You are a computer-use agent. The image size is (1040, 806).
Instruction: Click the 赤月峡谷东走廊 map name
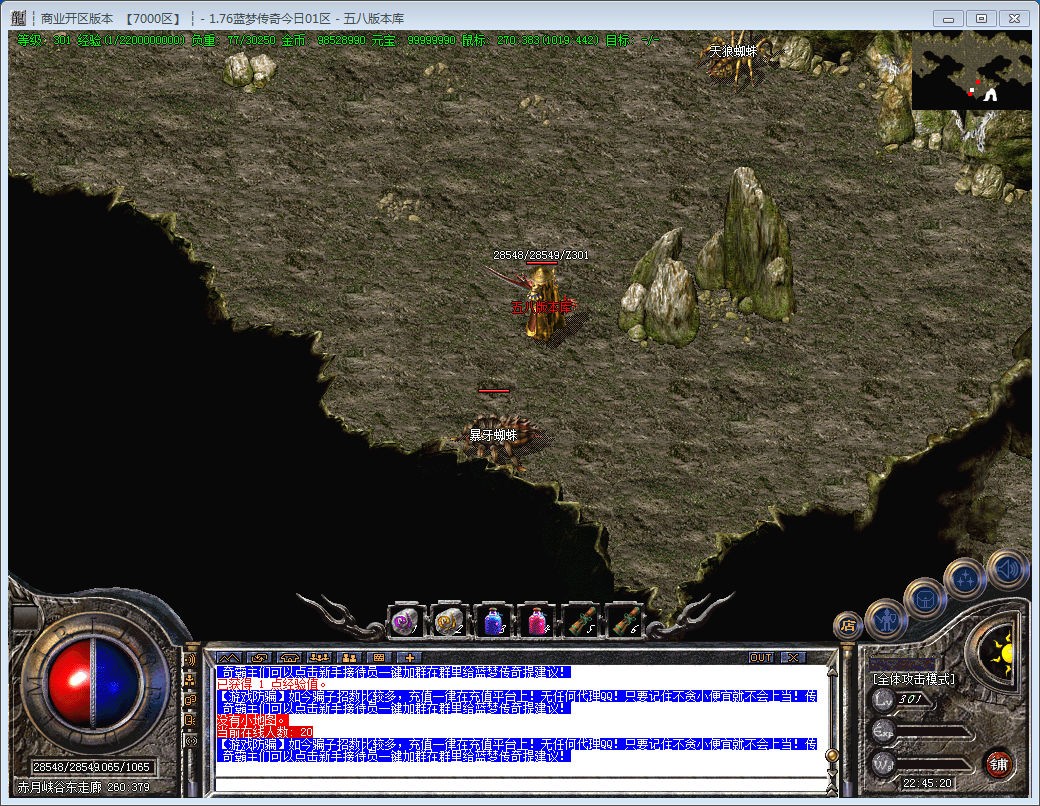pos(59,787)
